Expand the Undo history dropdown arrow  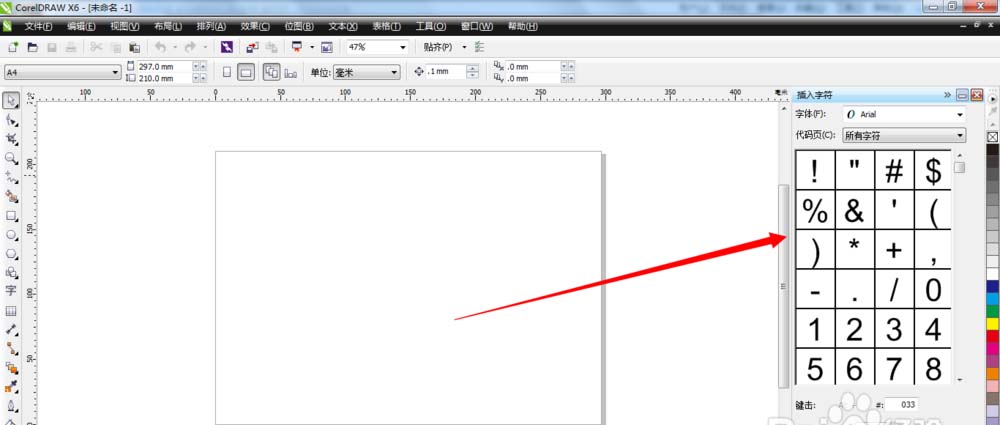(x=175, y=47)
